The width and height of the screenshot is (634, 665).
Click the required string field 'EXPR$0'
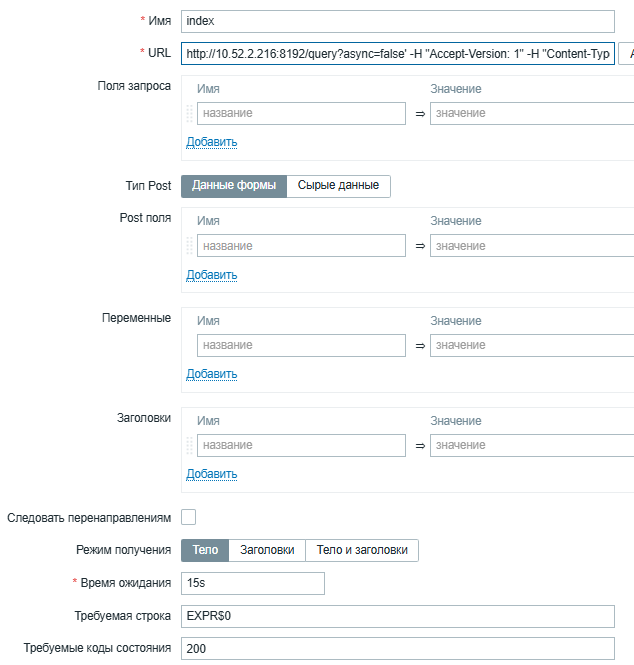397,616
